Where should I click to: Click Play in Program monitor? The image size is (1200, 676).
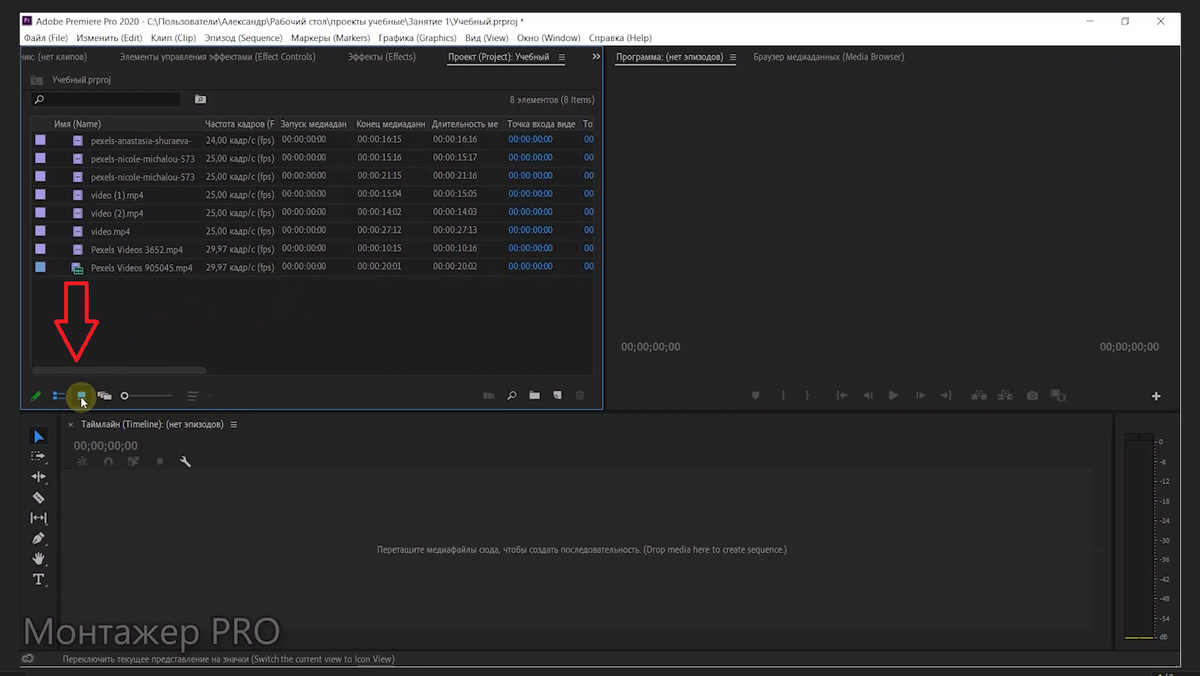[893, 396]
